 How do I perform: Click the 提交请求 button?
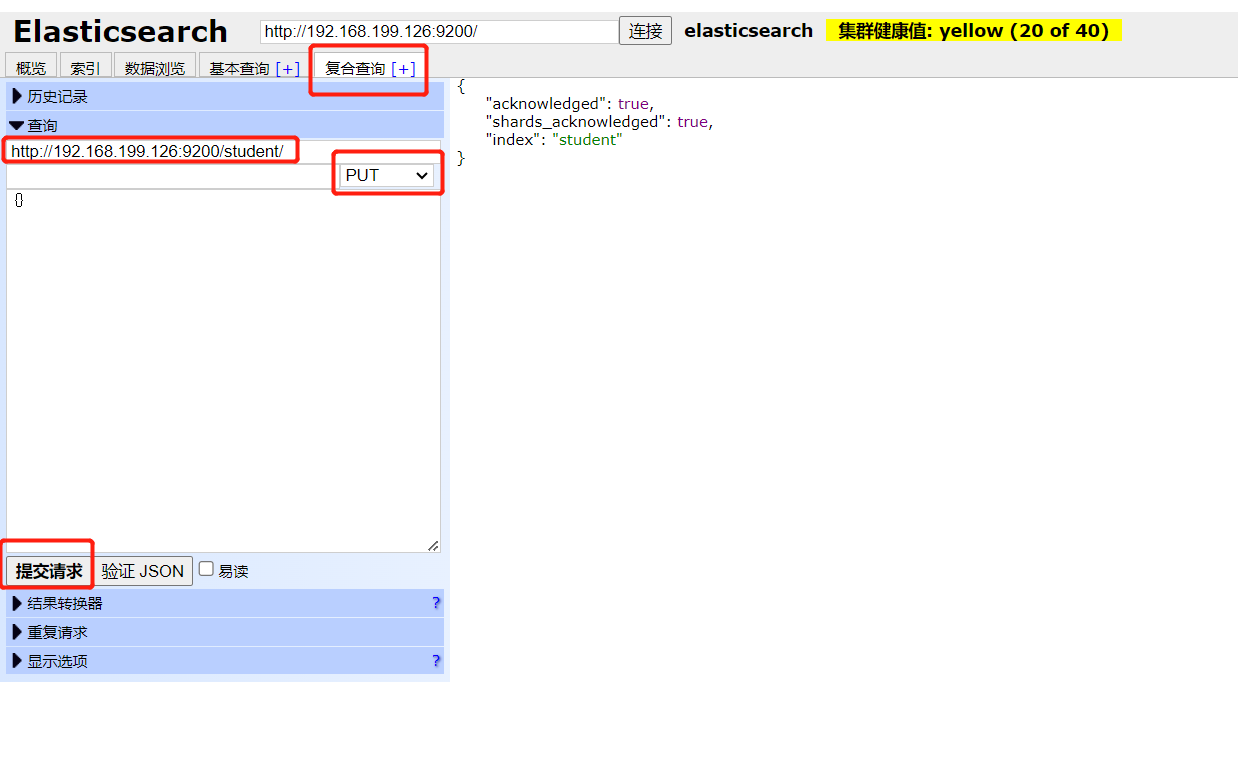coord(49,571)
